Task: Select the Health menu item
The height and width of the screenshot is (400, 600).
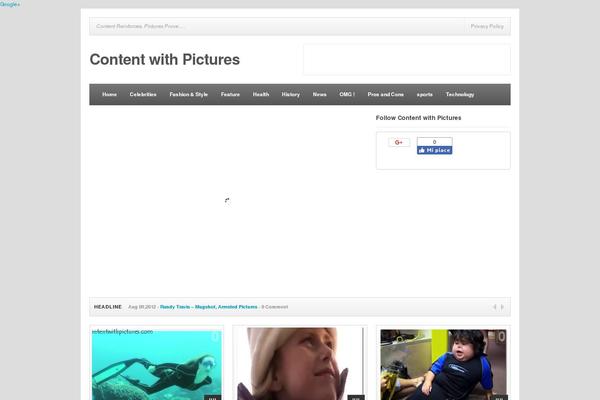Action: click(x=261, y=94)
